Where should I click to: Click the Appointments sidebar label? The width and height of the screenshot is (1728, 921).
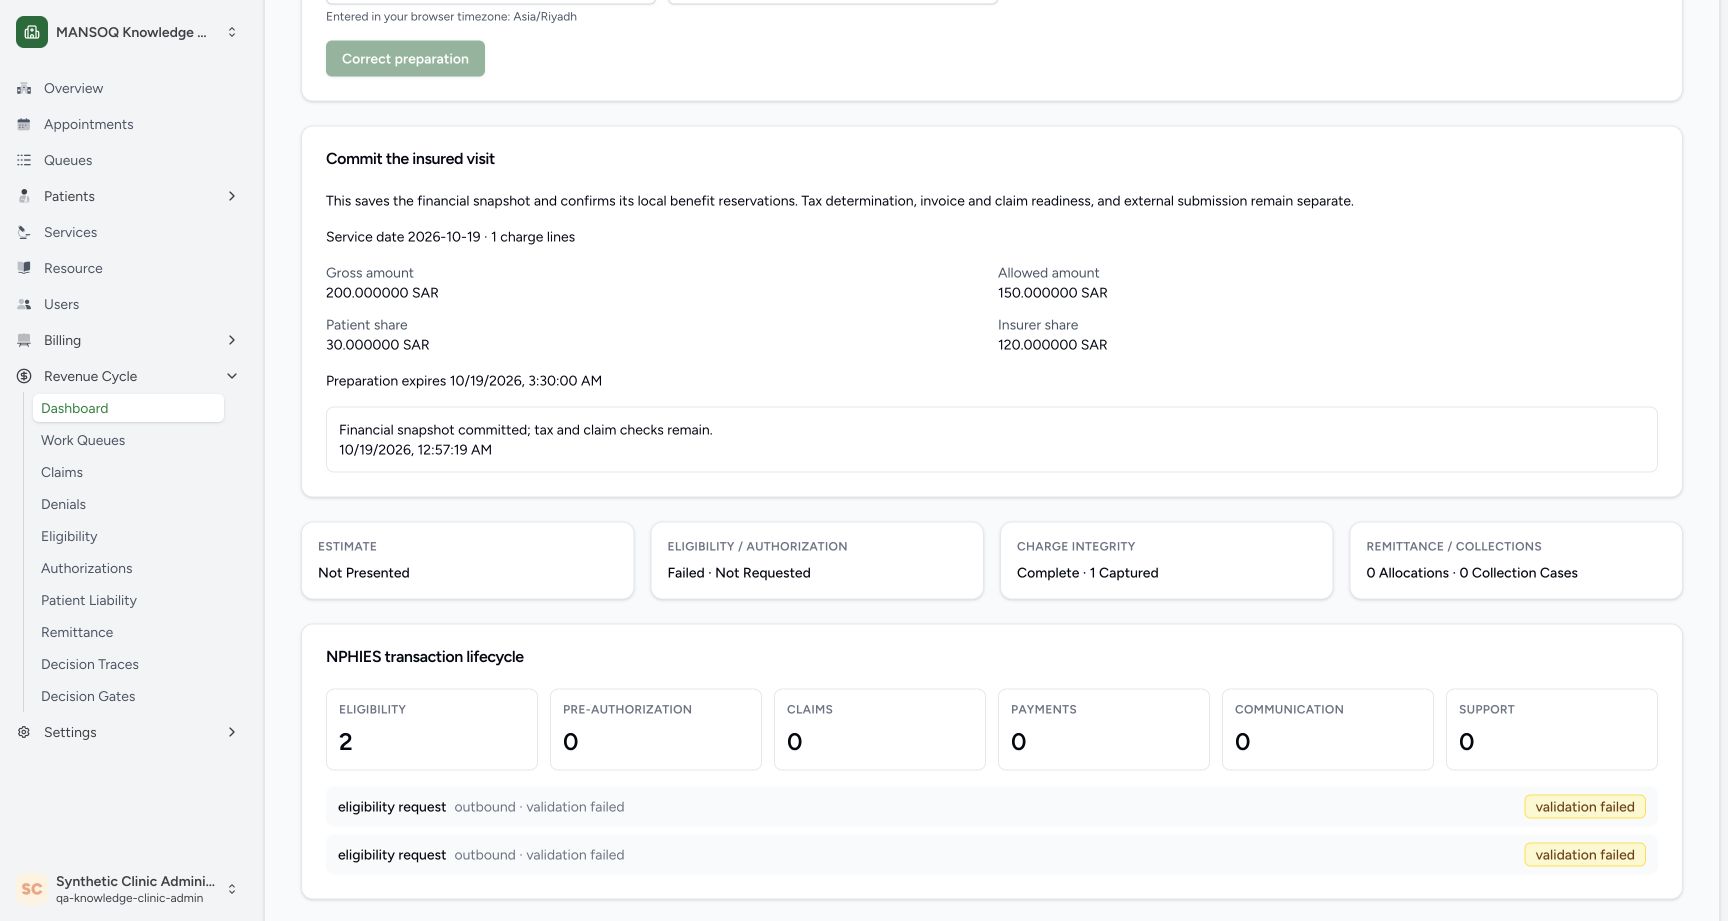click(x=89, y=124)
